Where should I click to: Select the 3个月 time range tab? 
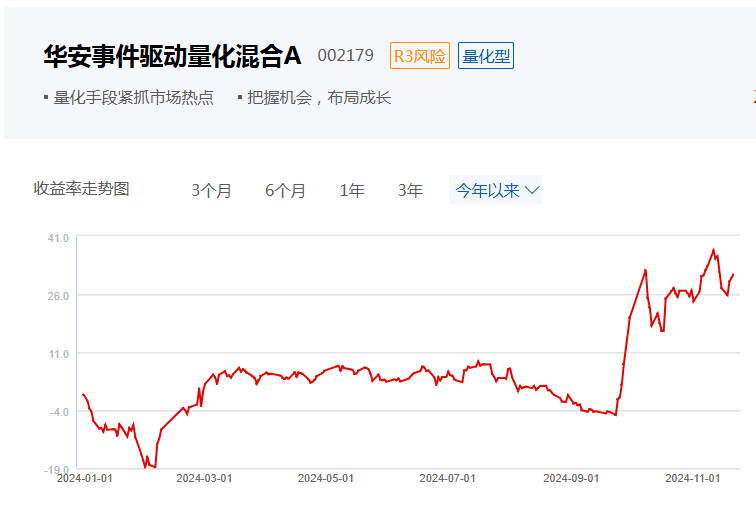coord(211,190)
